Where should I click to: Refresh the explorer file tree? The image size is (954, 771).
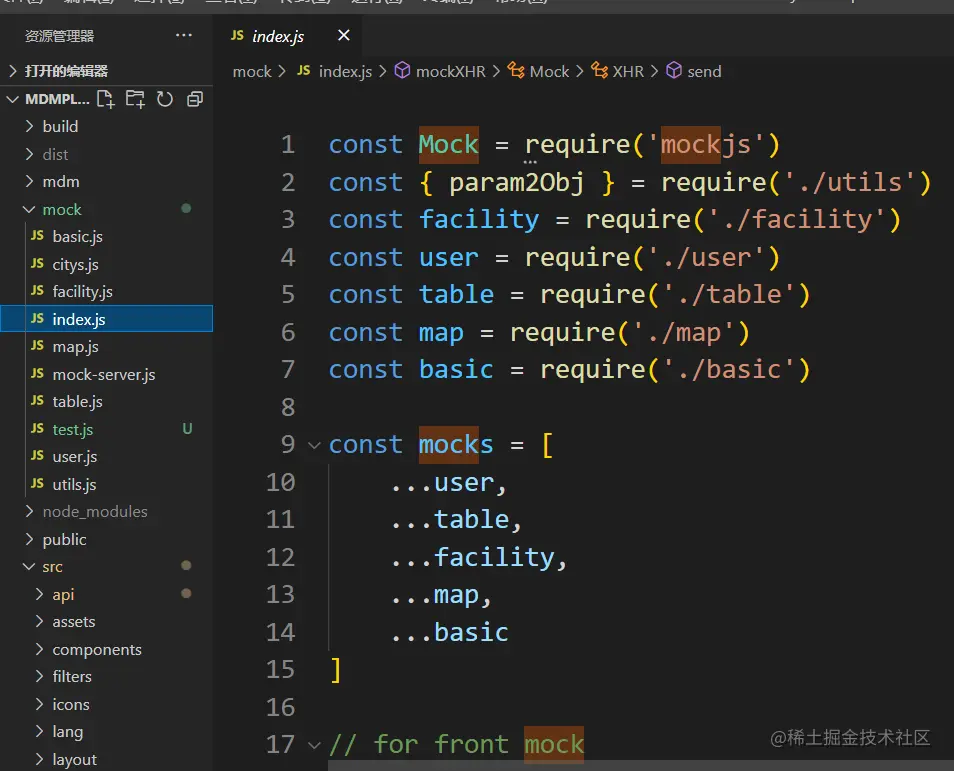tap(165, 99)
